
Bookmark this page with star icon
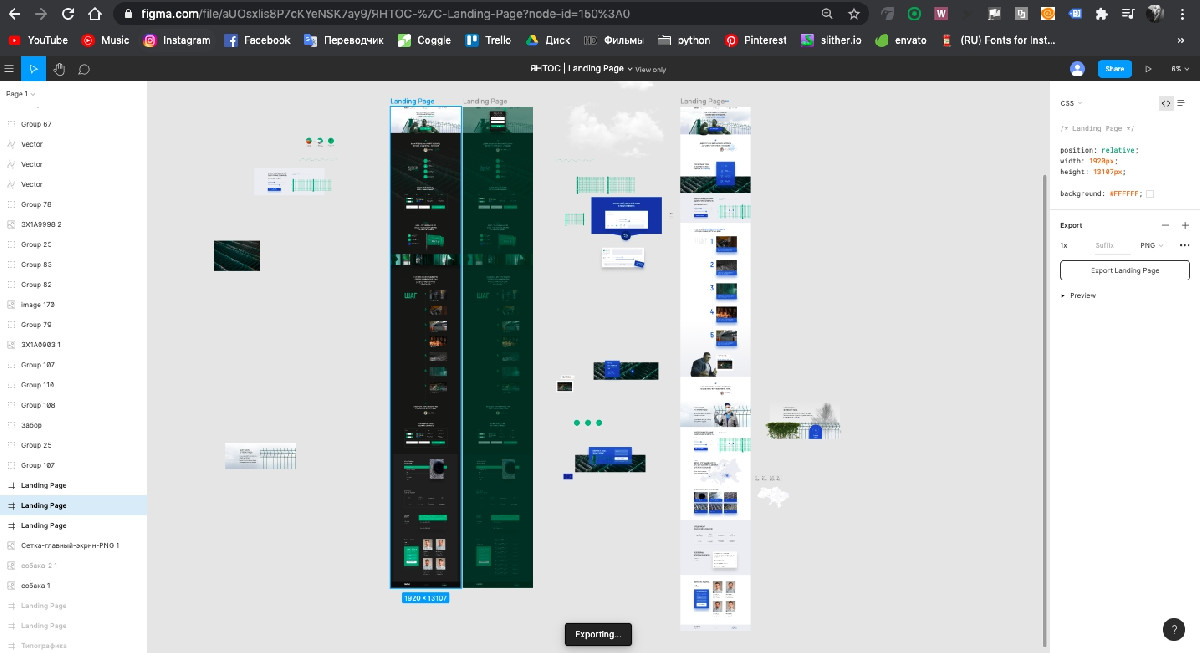854,14
